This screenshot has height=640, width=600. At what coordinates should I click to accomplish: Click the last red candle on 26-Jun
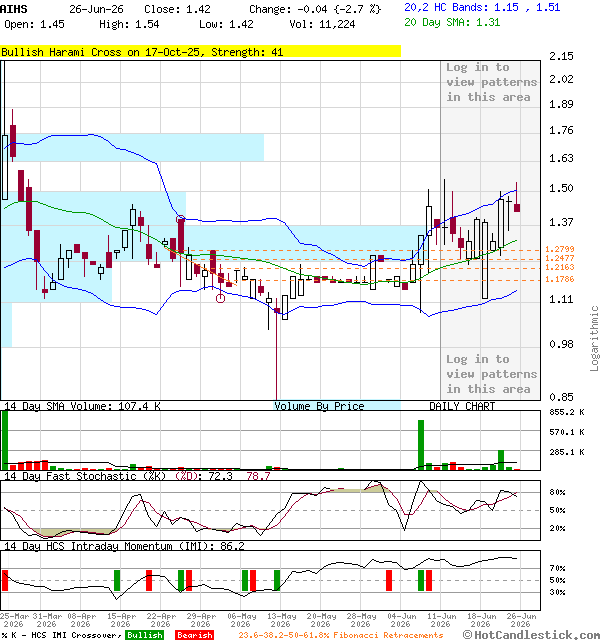pos(517,207)
